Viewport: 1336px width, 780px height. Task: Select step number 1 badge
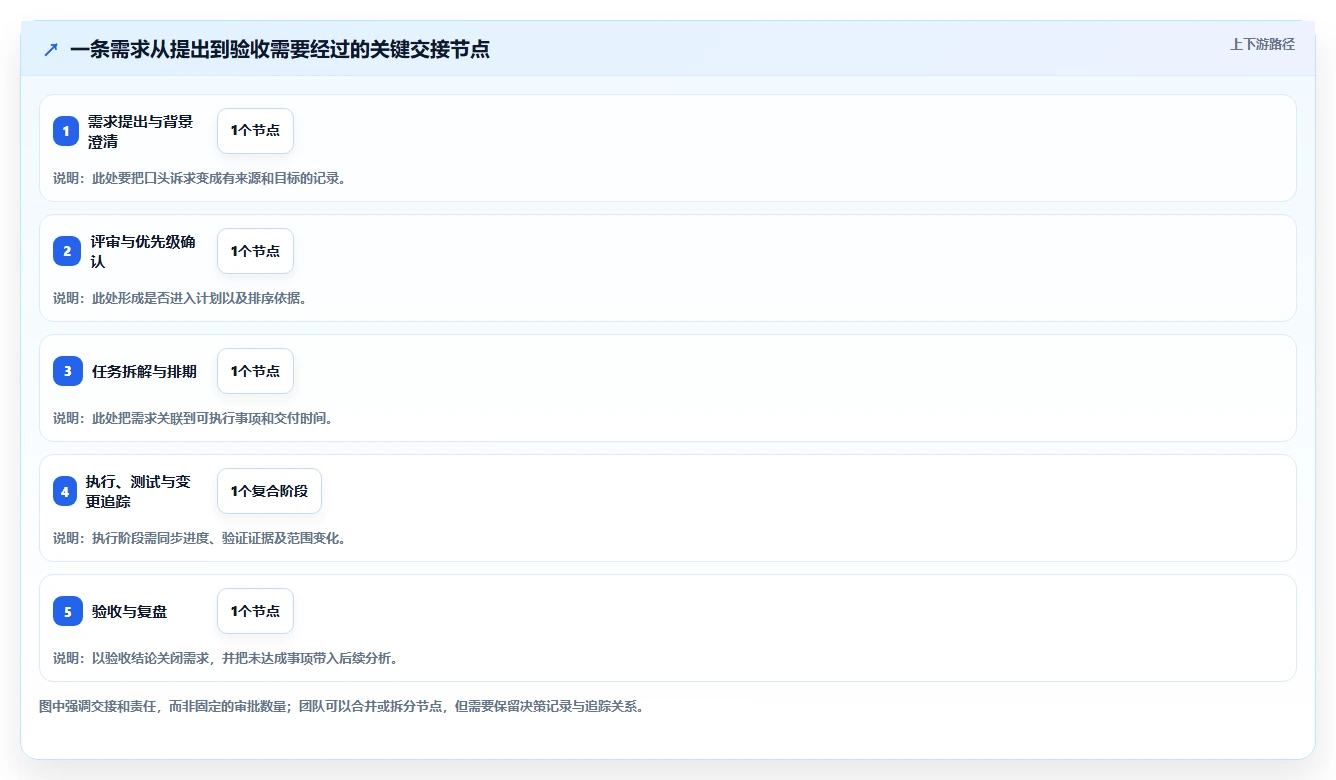point(66,131)
